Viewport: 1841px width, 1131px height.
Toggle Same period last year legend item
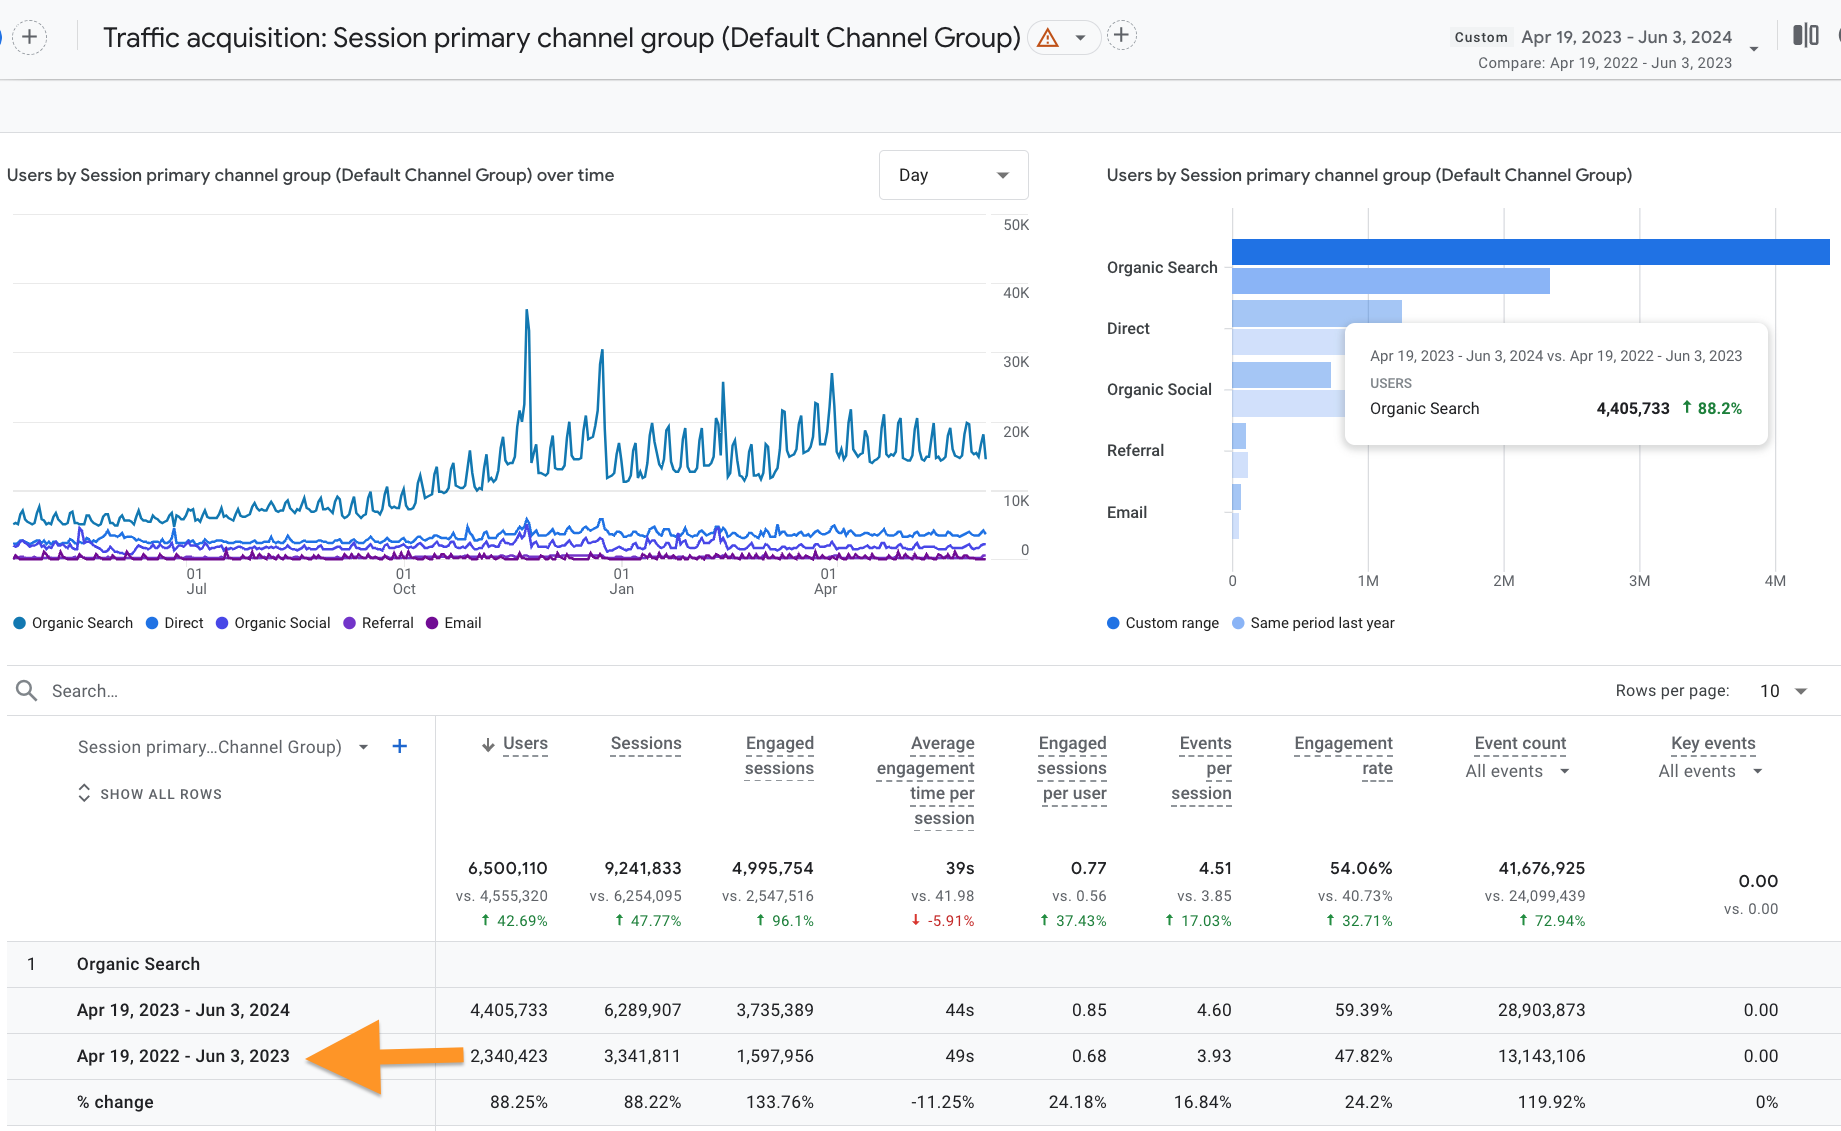(1313, 623)
